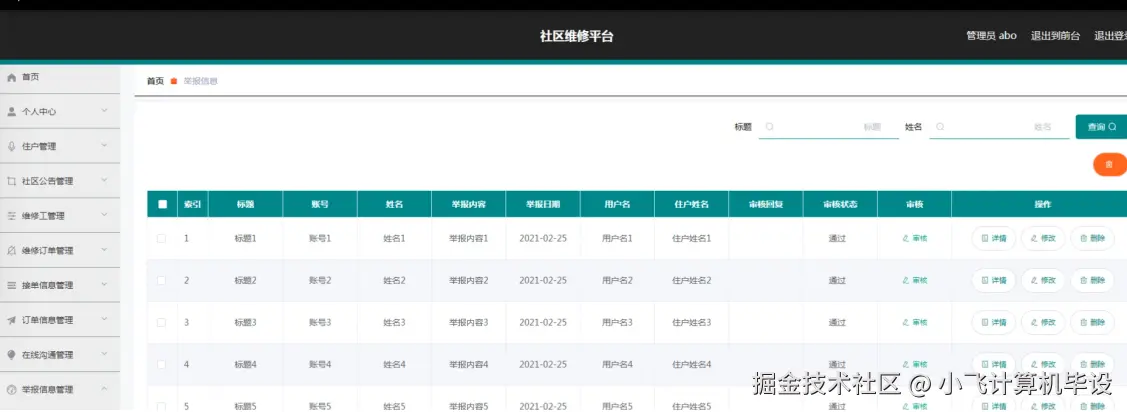This screenshot has width=1127, height=412.
Task: Click the home icon in sidebar
Action: 11,78
